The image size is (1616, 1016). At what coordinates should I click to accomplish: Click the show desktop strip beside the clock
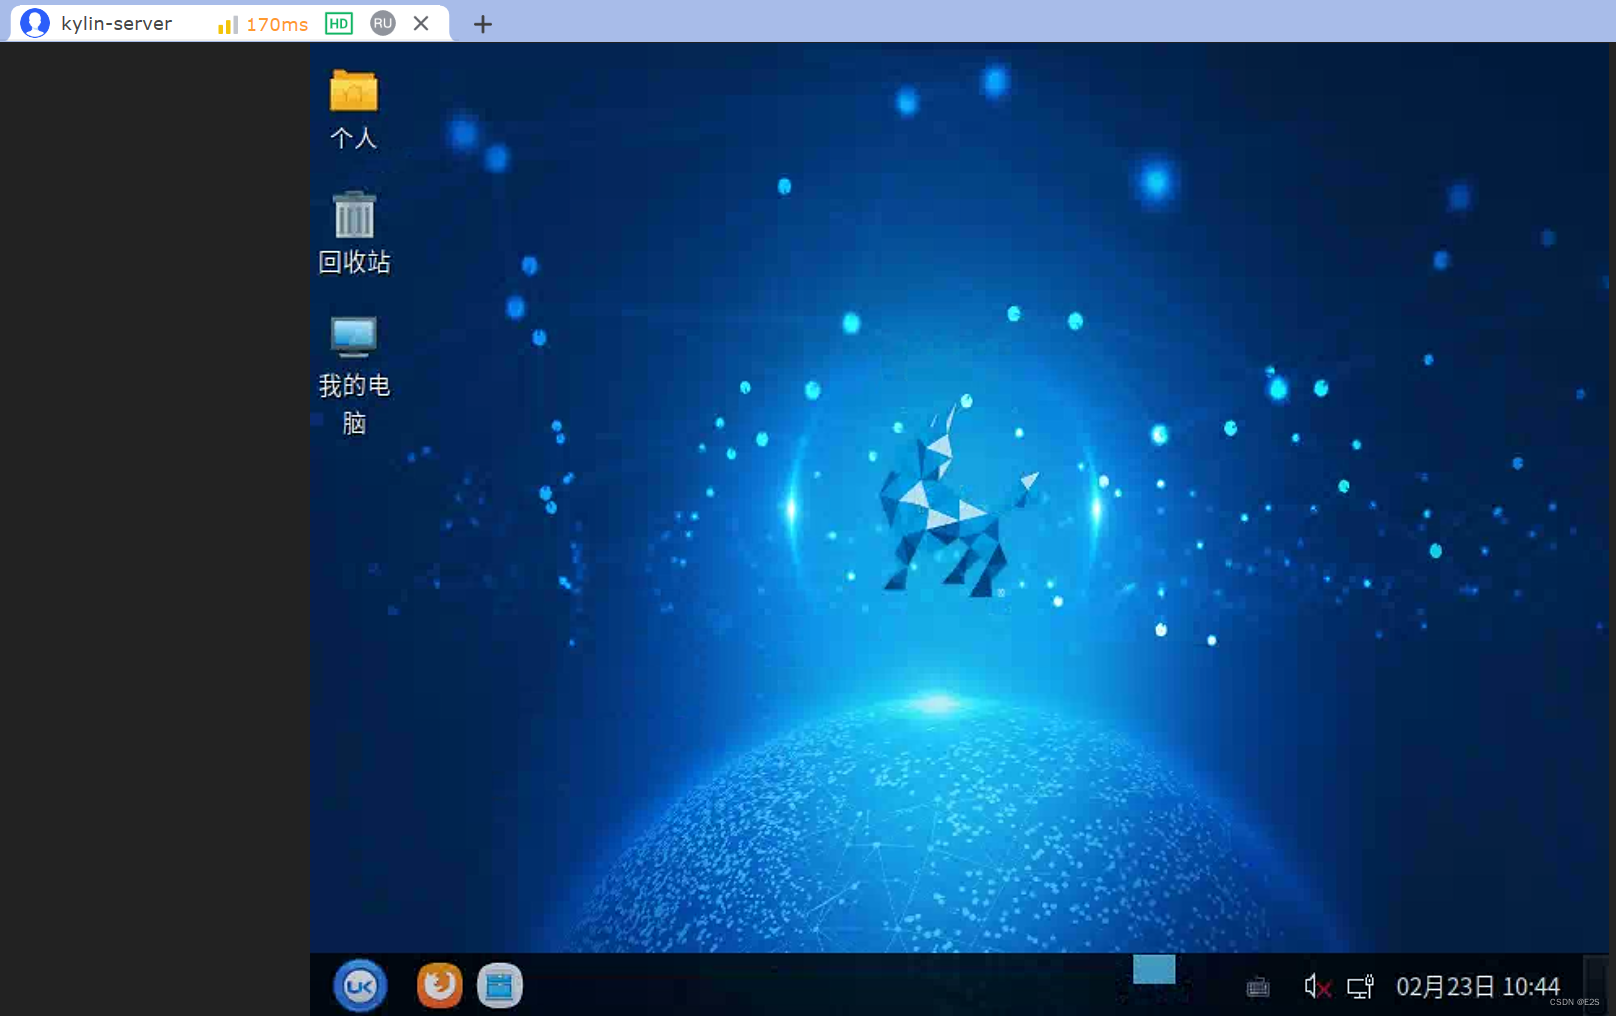1597,985
